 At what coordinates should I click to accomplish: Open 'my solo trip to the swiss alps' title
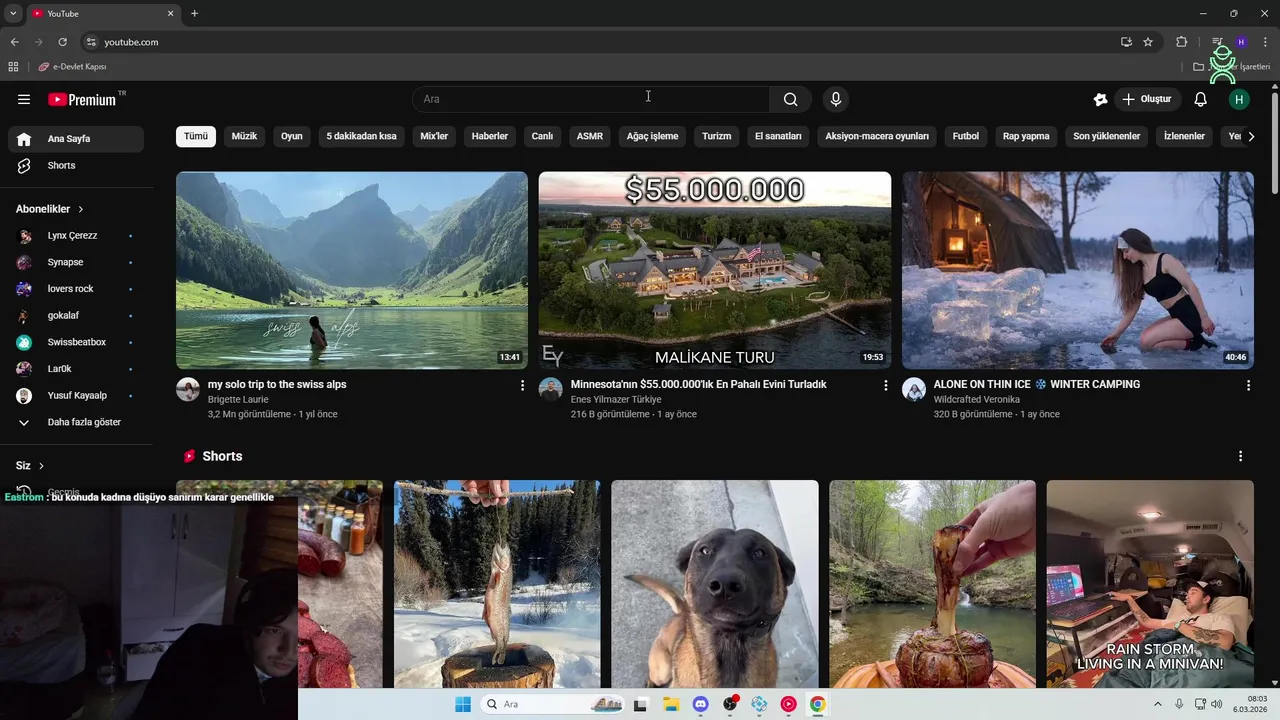[277, 384]
